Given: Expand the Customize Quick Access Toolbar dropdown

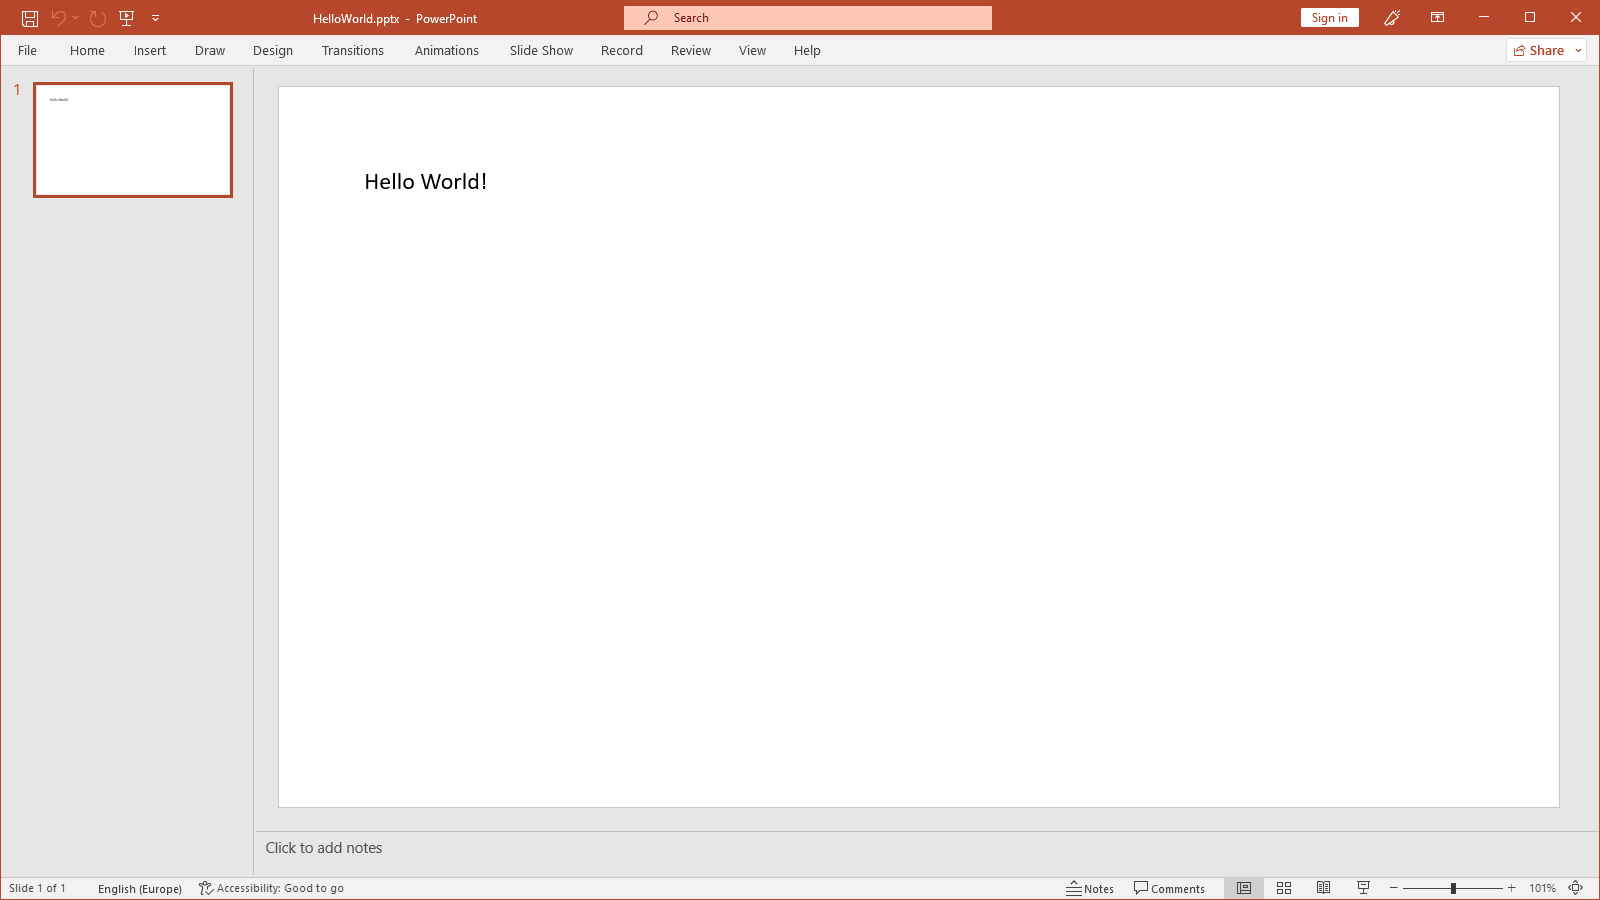Looking at the screenshot, I should 155,18.
